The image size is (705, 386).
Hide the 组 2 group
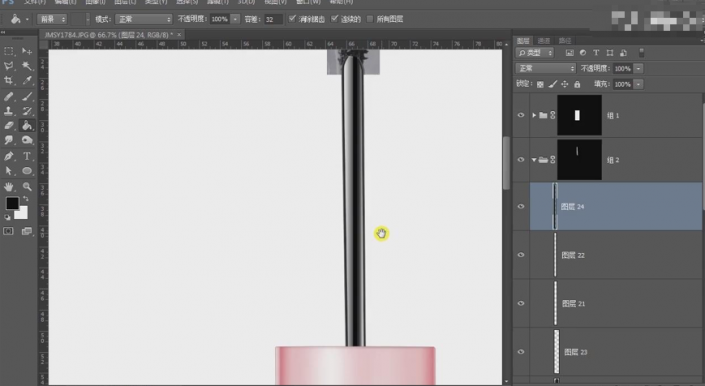click(x=521, y=160)
